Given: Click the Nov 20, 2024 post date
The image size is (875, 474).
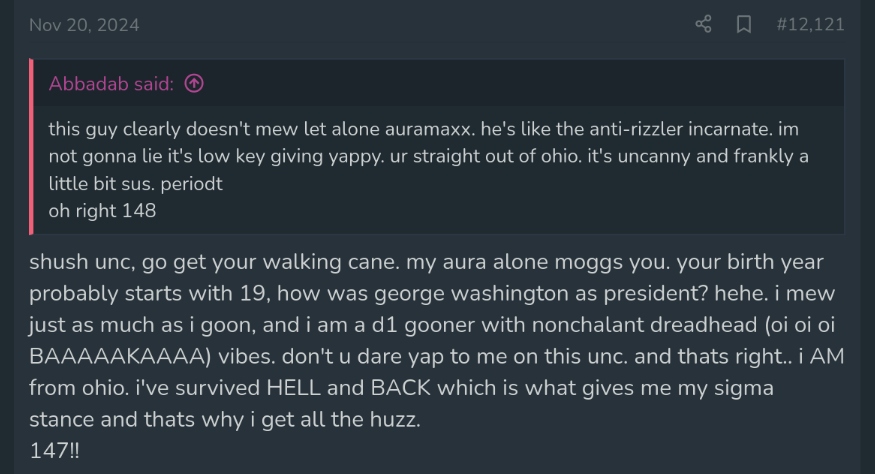Looking at the screenshot, I should coord(84,24).
